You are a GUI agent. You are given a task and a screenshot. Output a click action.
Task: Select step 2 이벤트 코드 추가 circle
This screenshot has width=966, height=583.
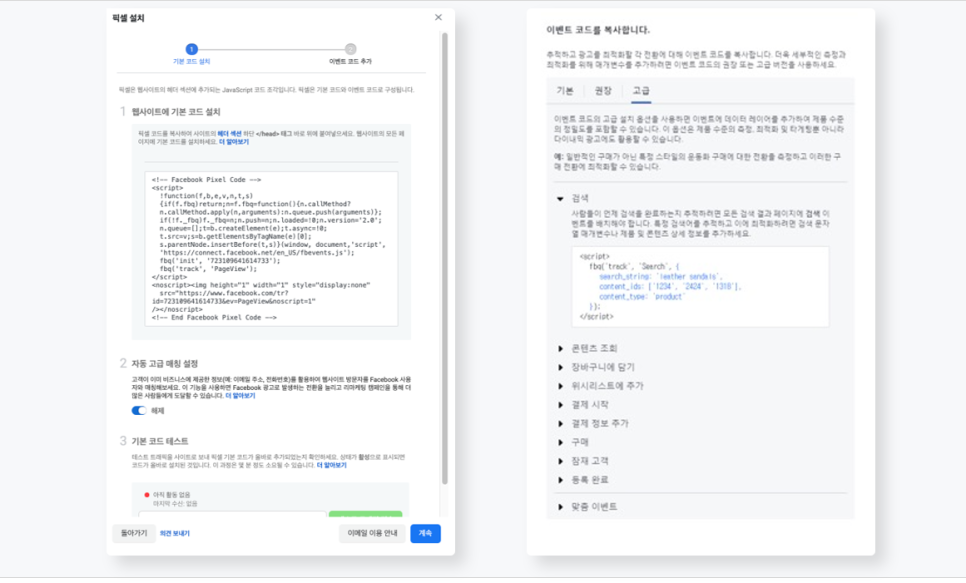tap(350, 49)
